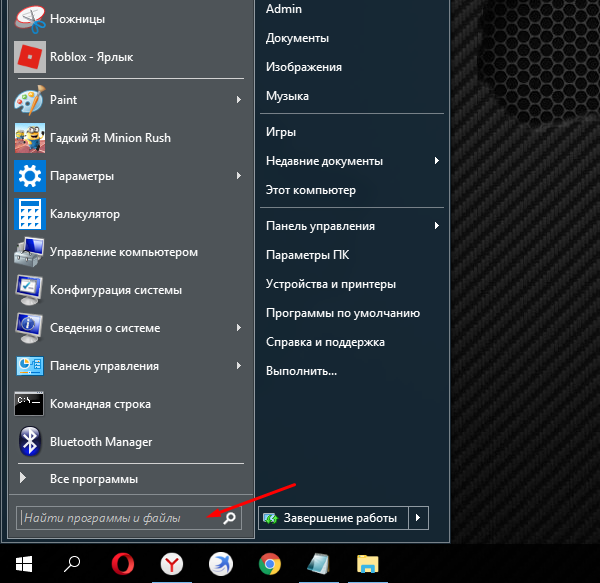The height and width of the screenshot is (583, 600).
Task: Expand the Сведения о системе submenu arrow
Action: [x=239, y=328]
